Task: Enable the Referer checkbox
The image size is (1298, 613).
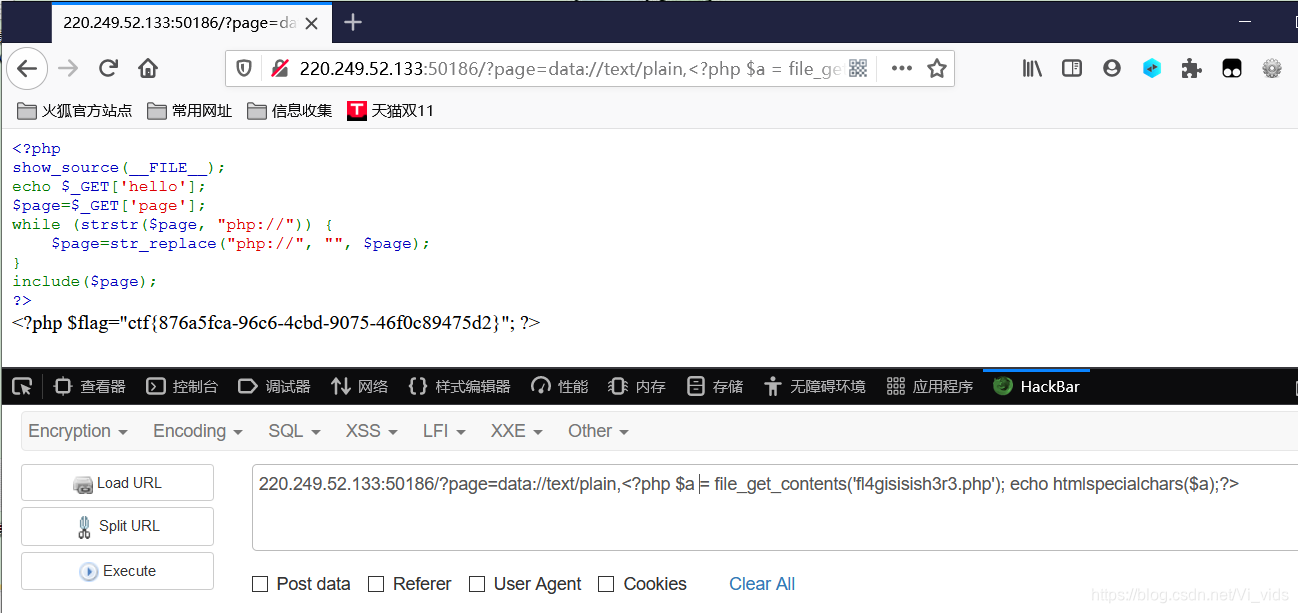Action: [376, 584]
